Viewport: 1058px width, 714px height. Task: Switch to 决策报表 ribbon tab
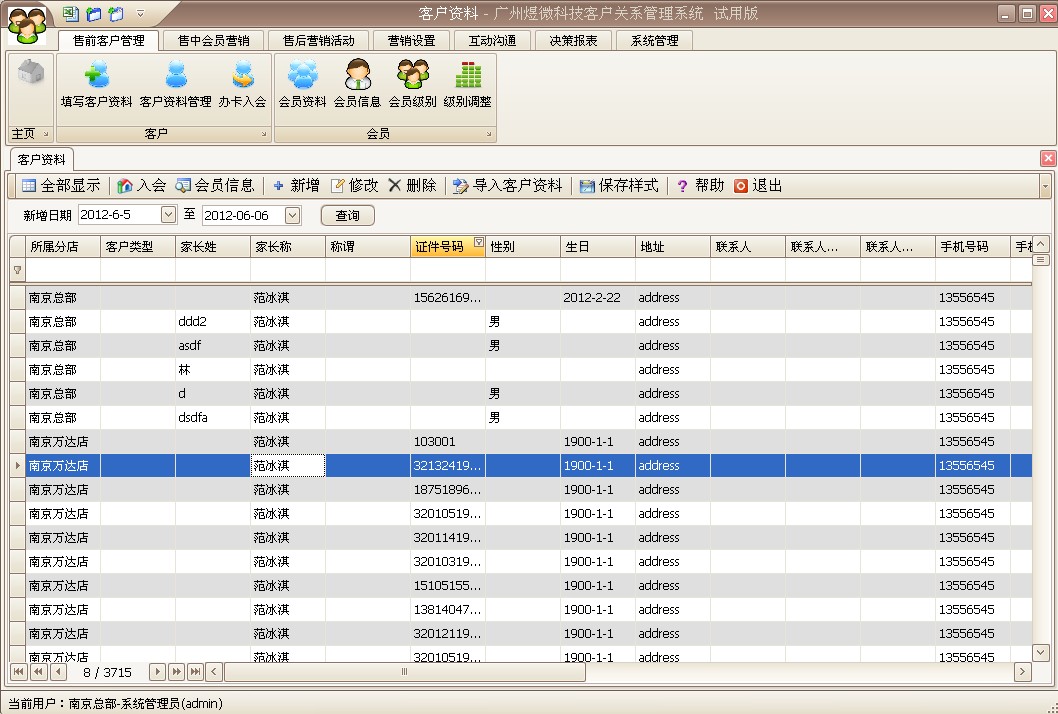coord(574,40)
